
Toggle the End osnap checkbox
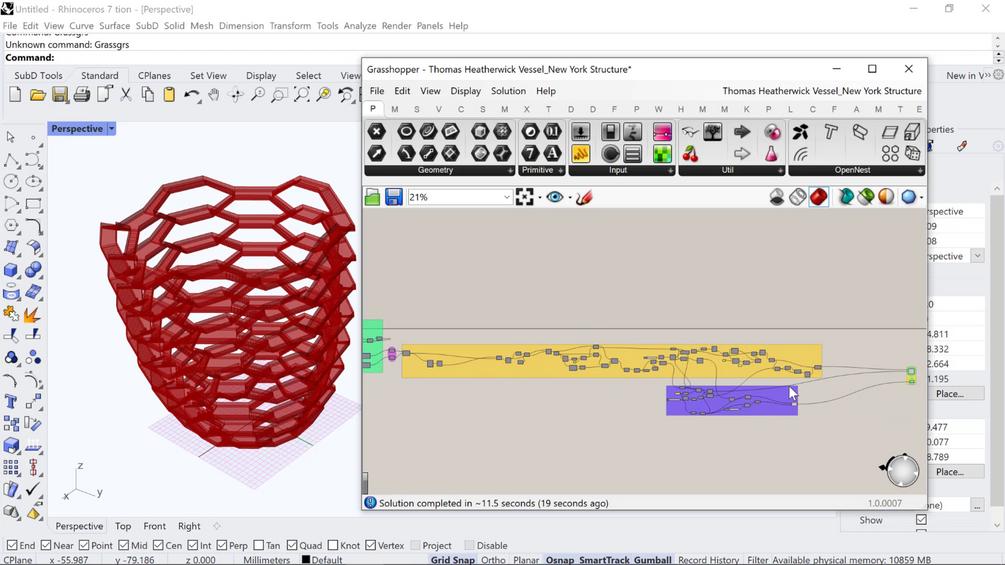point(11,545)
